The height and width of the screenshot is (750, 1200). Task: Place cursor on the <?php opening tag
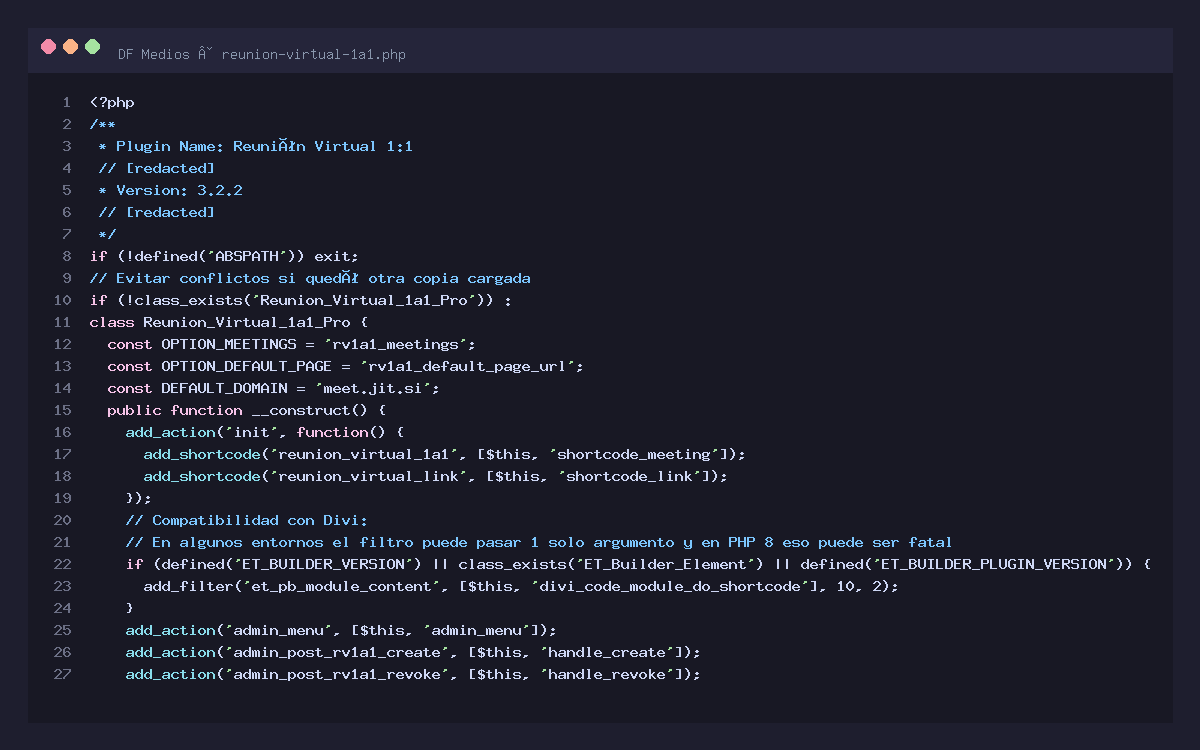click(x=112, y=102)
